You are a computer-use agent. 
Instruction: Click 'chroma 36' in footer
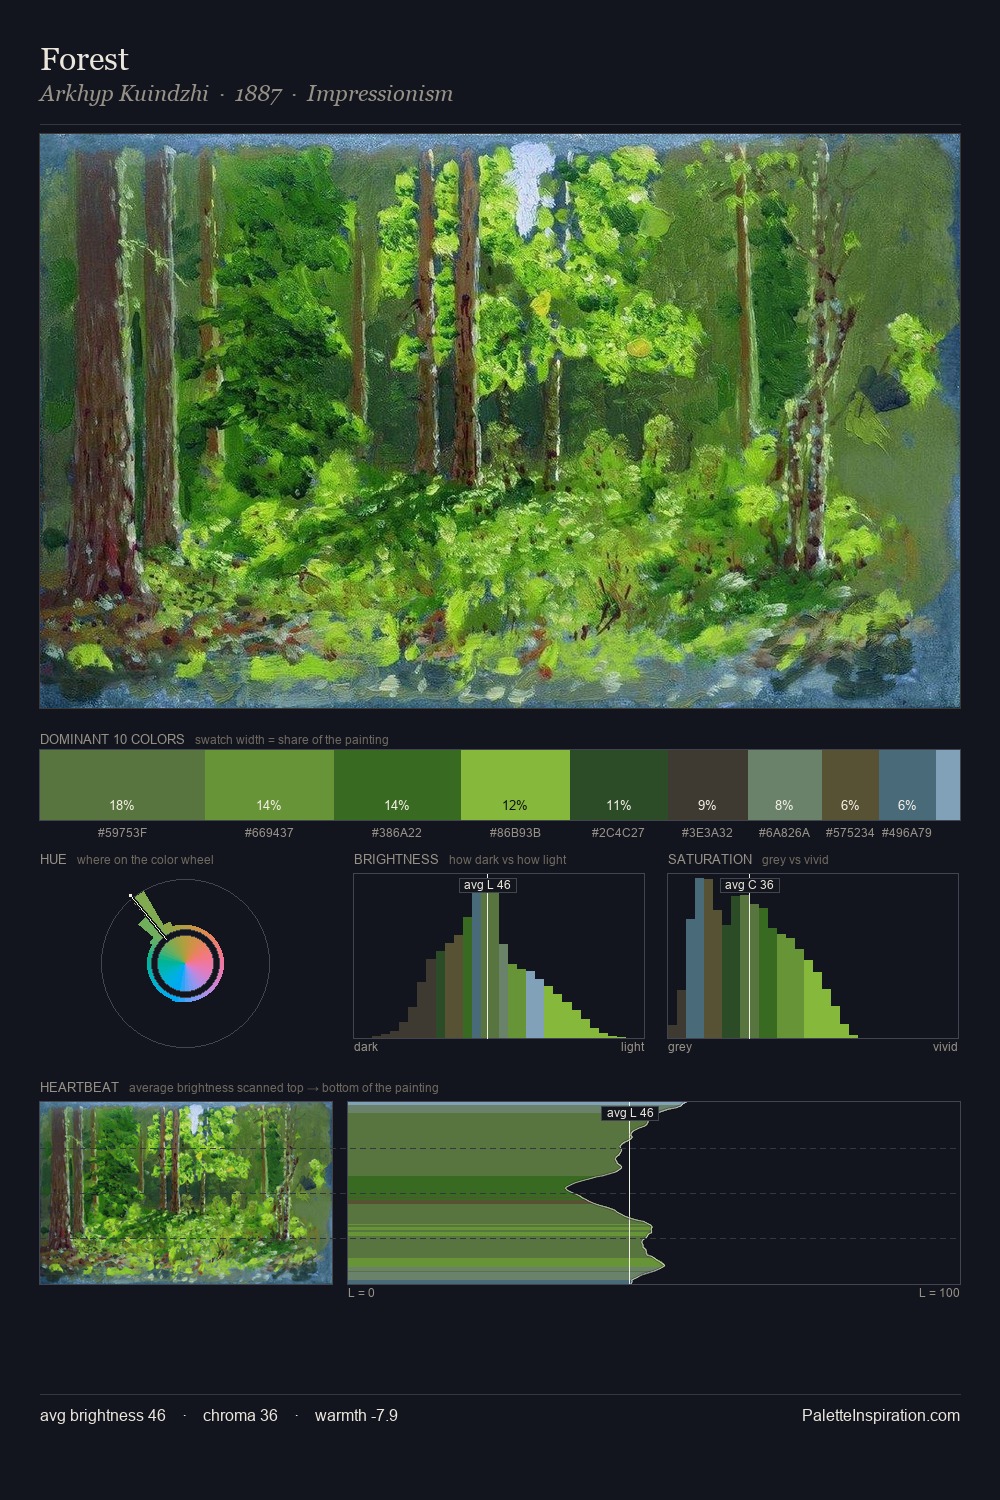240,1415
